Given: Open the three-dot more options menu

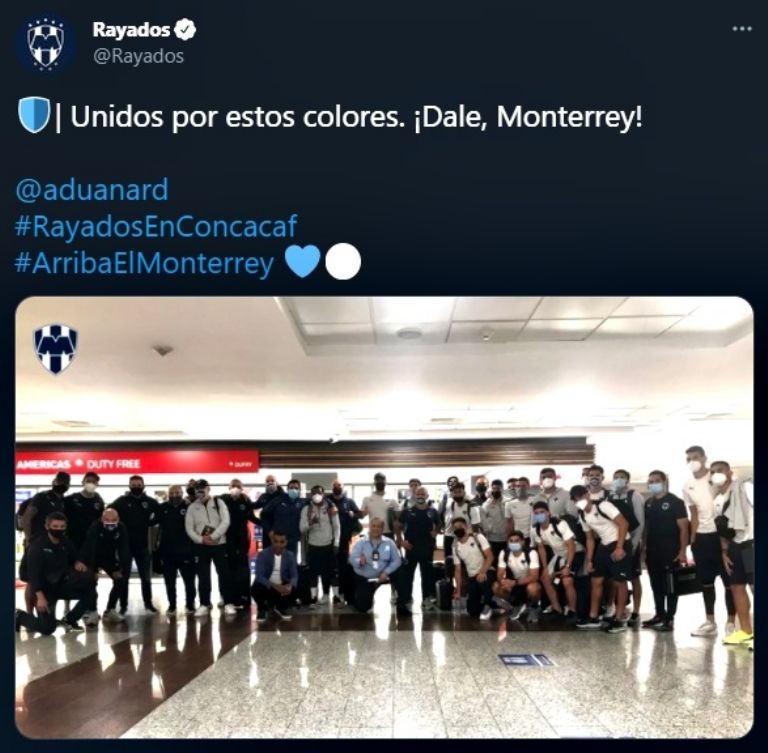Looking at the screenshot, I should 742,29.
